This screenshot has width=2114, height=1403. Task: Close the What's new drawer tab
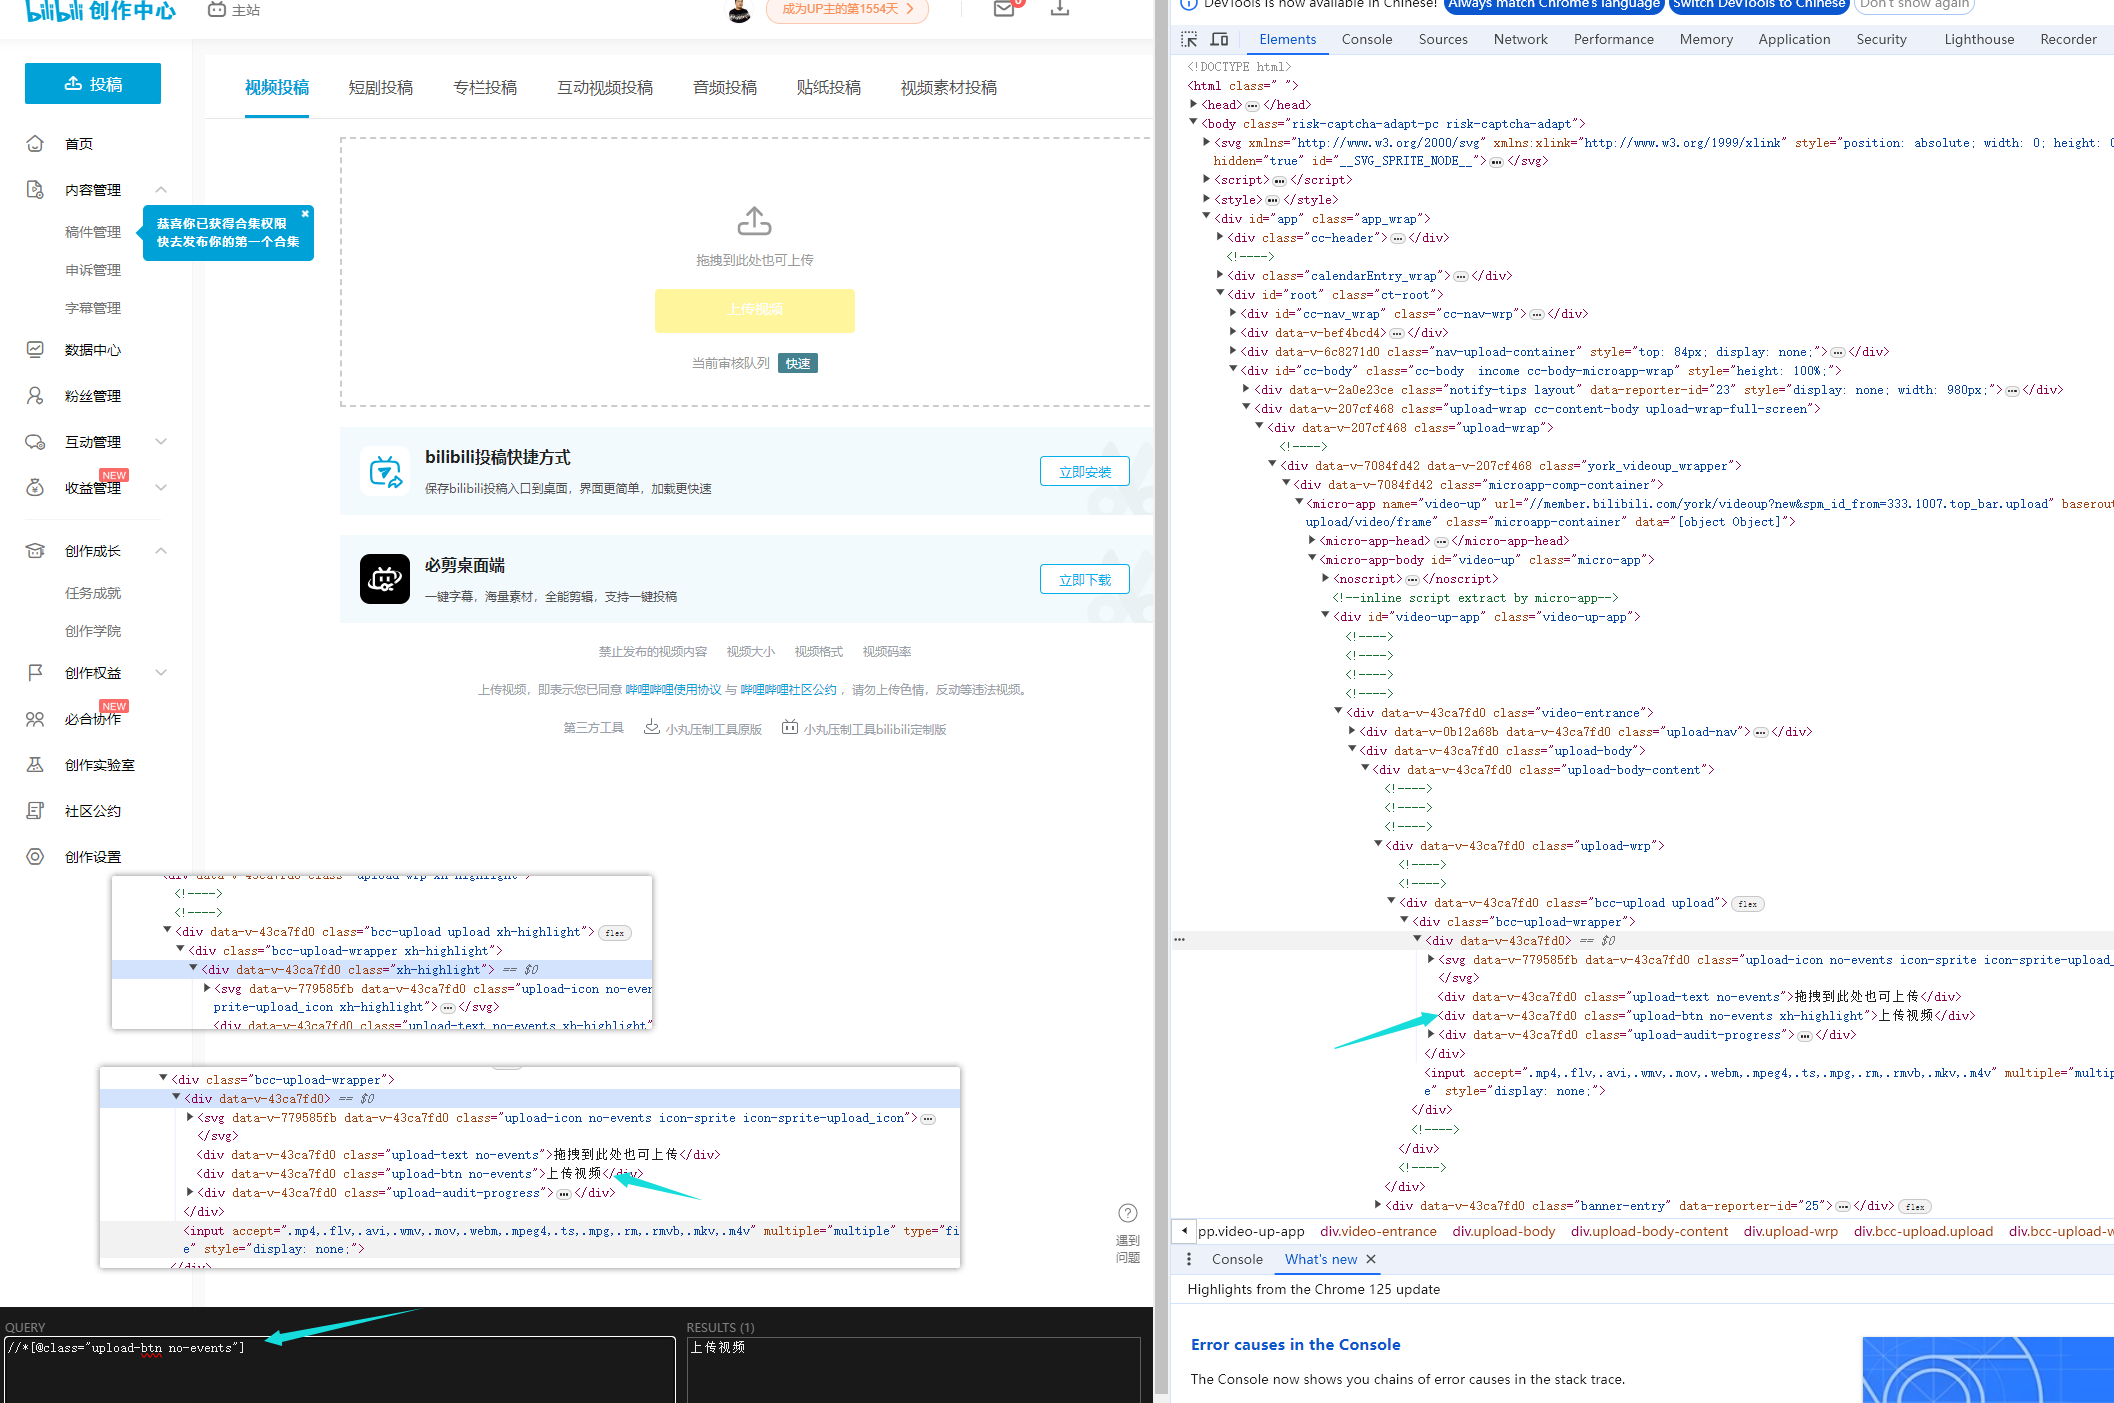(x=1371, y=1259)
